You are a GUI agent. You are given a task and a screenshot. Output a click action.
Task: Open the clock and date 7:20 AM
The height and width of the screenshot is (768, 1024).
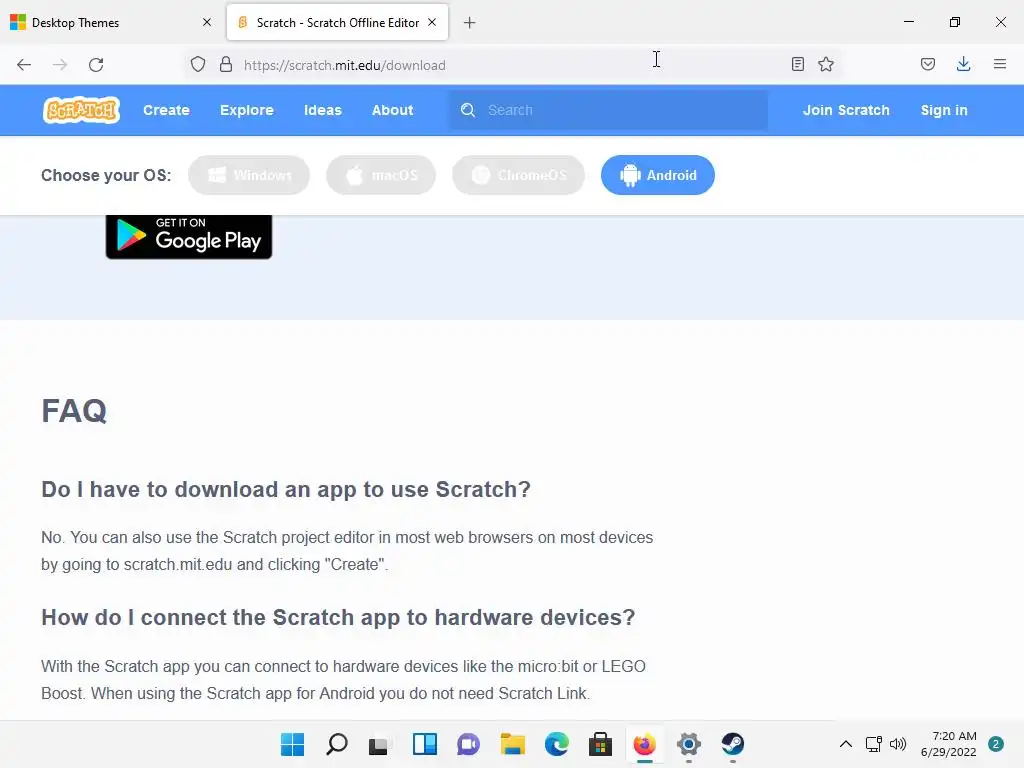(949, 744)
